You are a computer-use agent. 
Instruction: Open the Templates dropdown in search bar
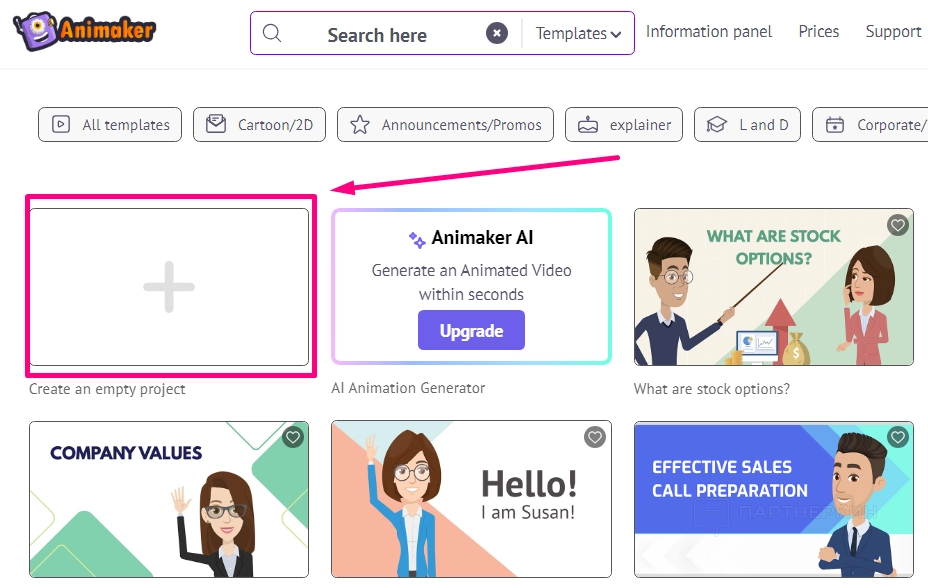(x=578, y=34)
